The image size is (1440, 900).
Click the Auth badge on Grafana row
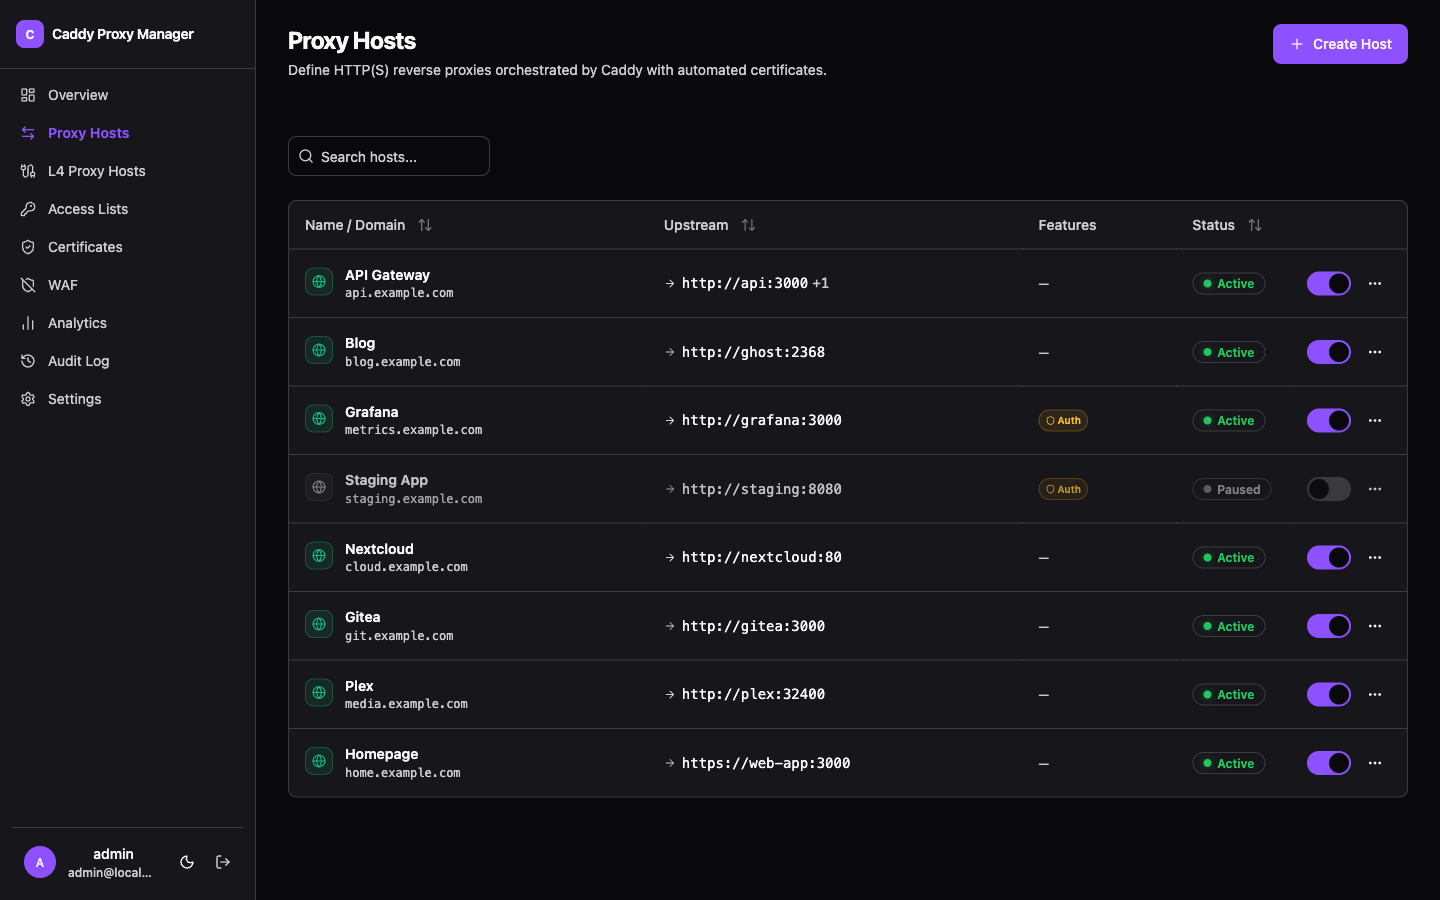tap(1063, 420)
